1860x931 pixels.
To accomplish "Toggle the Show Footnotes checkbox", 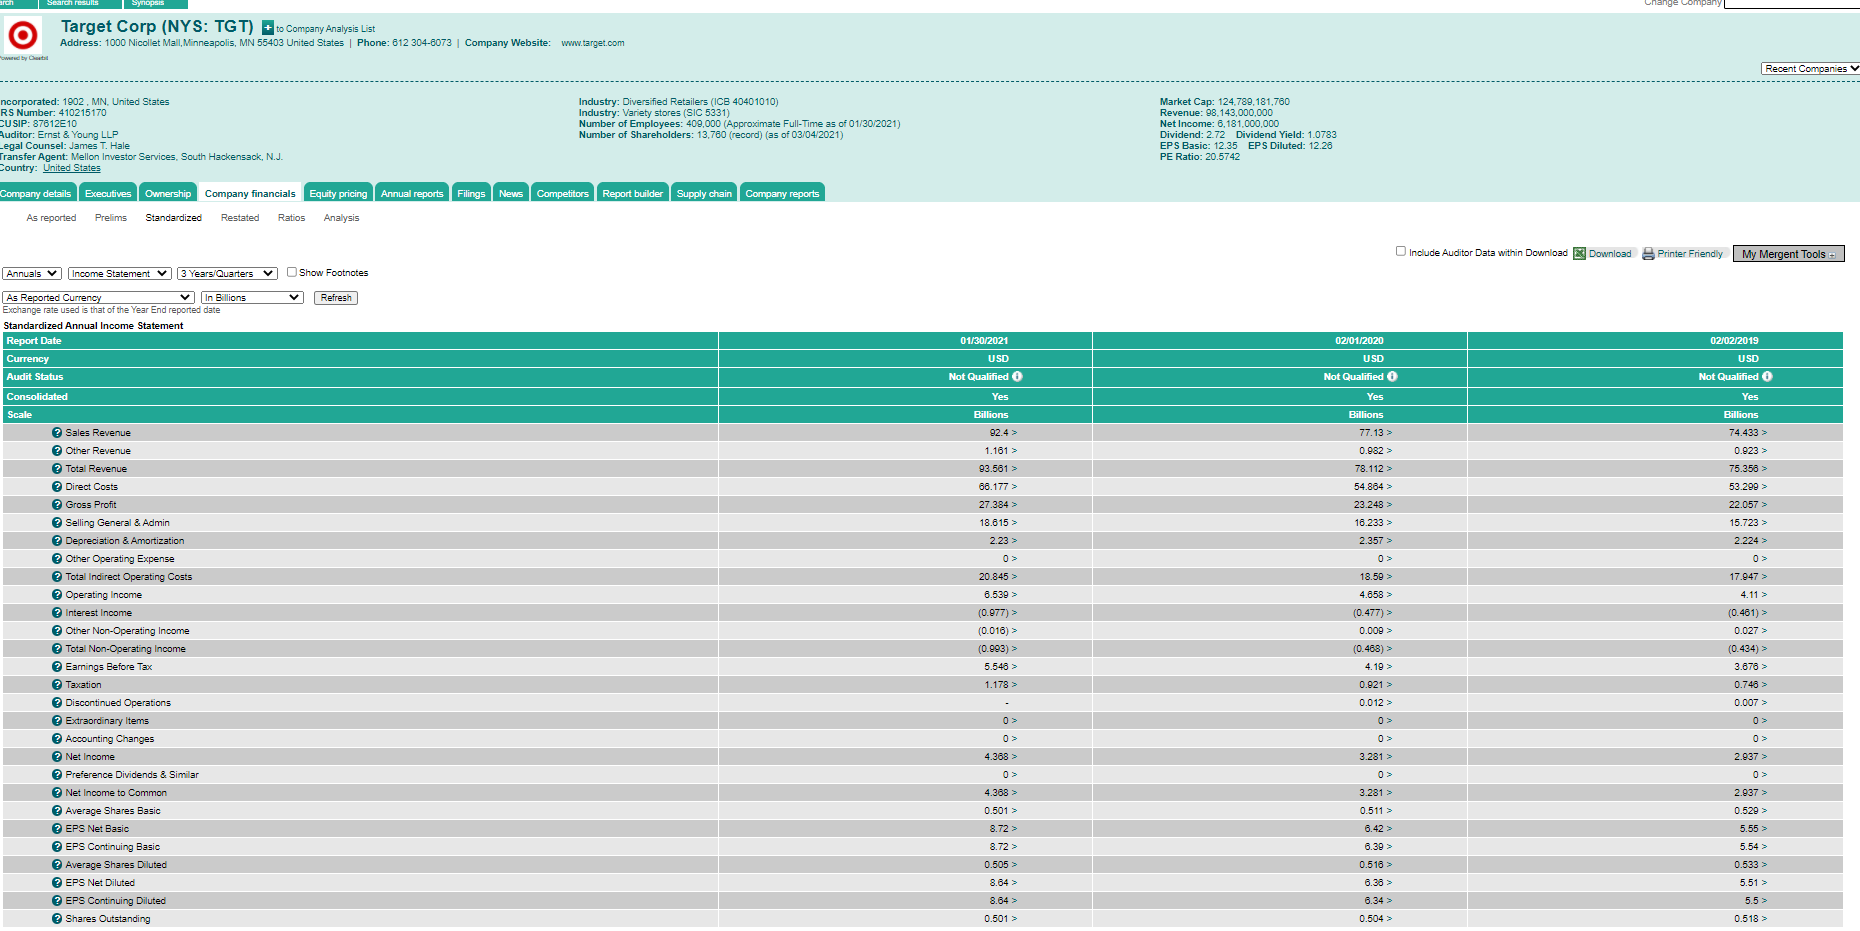I will 292,272.
